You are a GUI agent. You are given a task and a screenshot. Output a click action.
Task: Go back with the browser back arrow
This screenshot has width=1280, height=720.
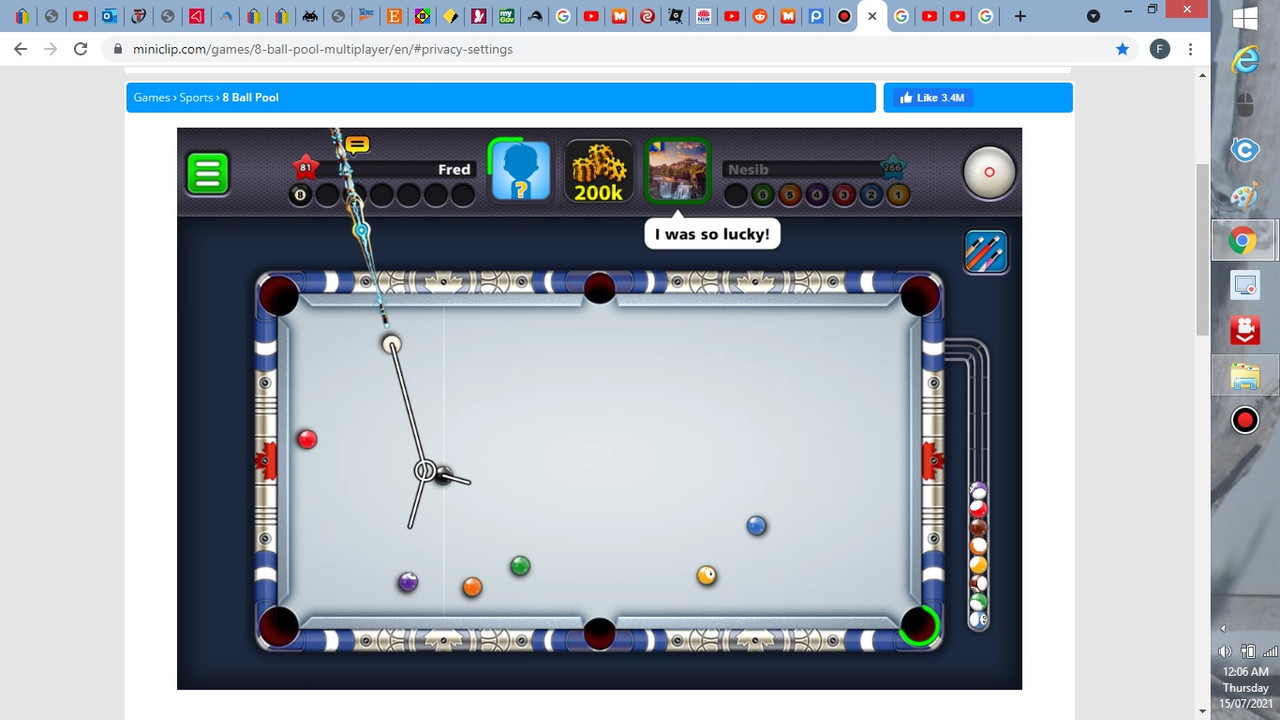click(20, 49)
